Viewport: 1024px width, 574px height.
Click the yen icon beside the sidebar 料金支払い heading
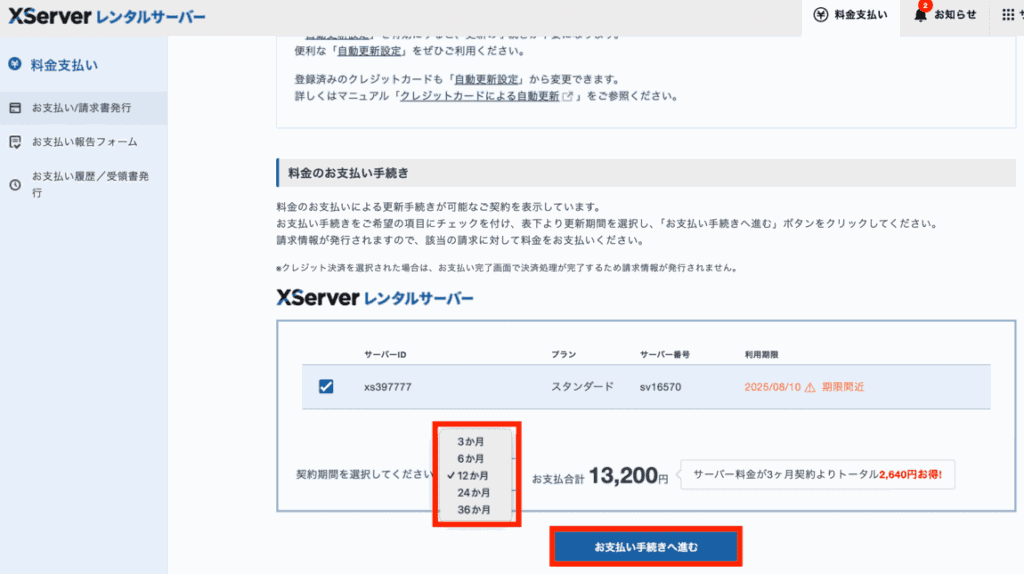point(15,64)
